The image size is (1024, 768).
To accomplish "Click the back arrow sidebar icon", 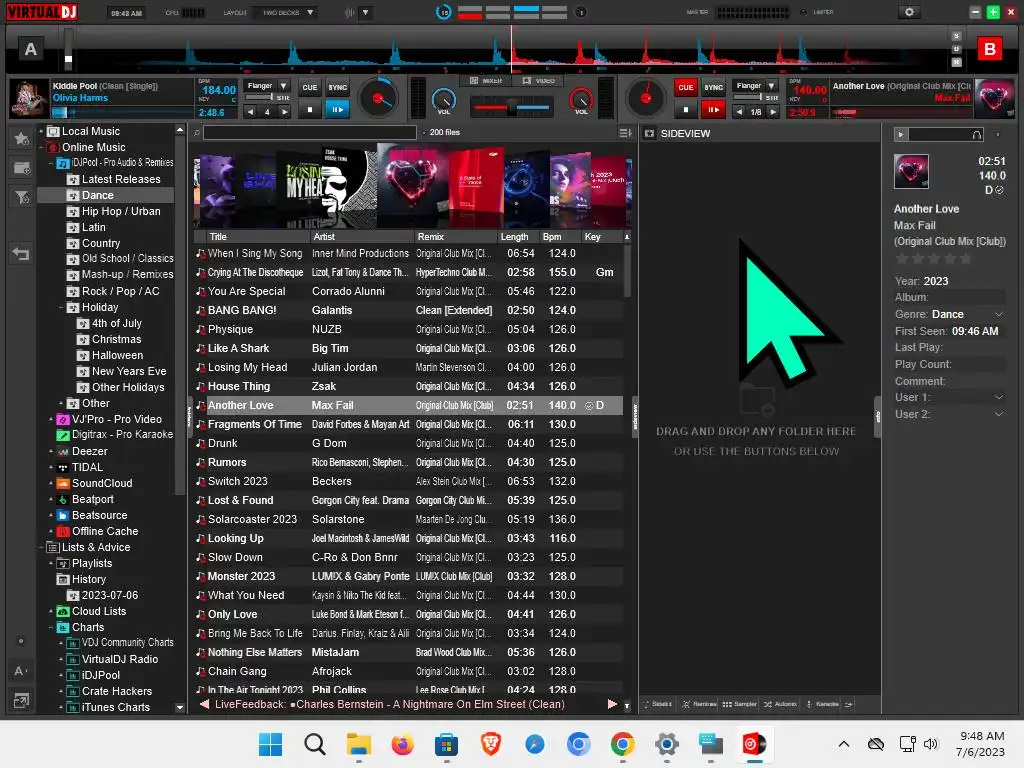I will (x=21, y=253).
